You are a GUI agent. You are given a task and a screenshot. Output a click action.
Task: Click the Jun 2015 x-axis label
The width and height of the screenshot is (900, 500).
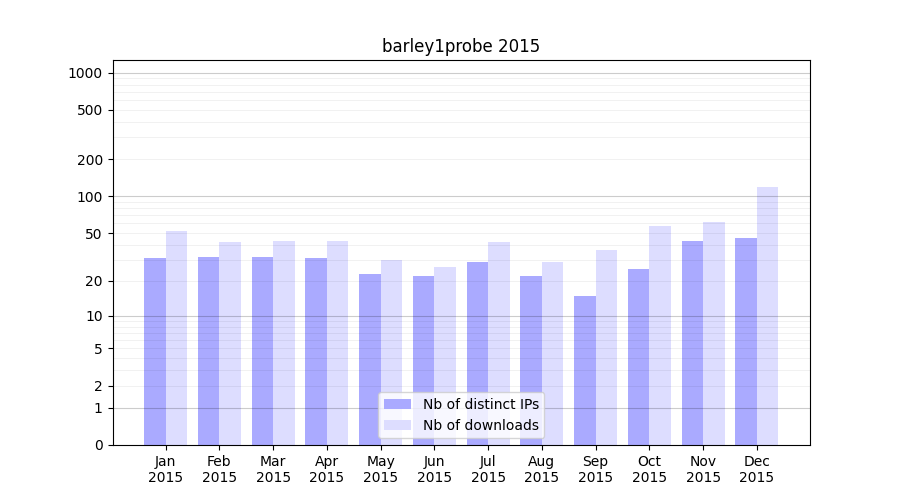pyautogui.click(x=434, y=469)
